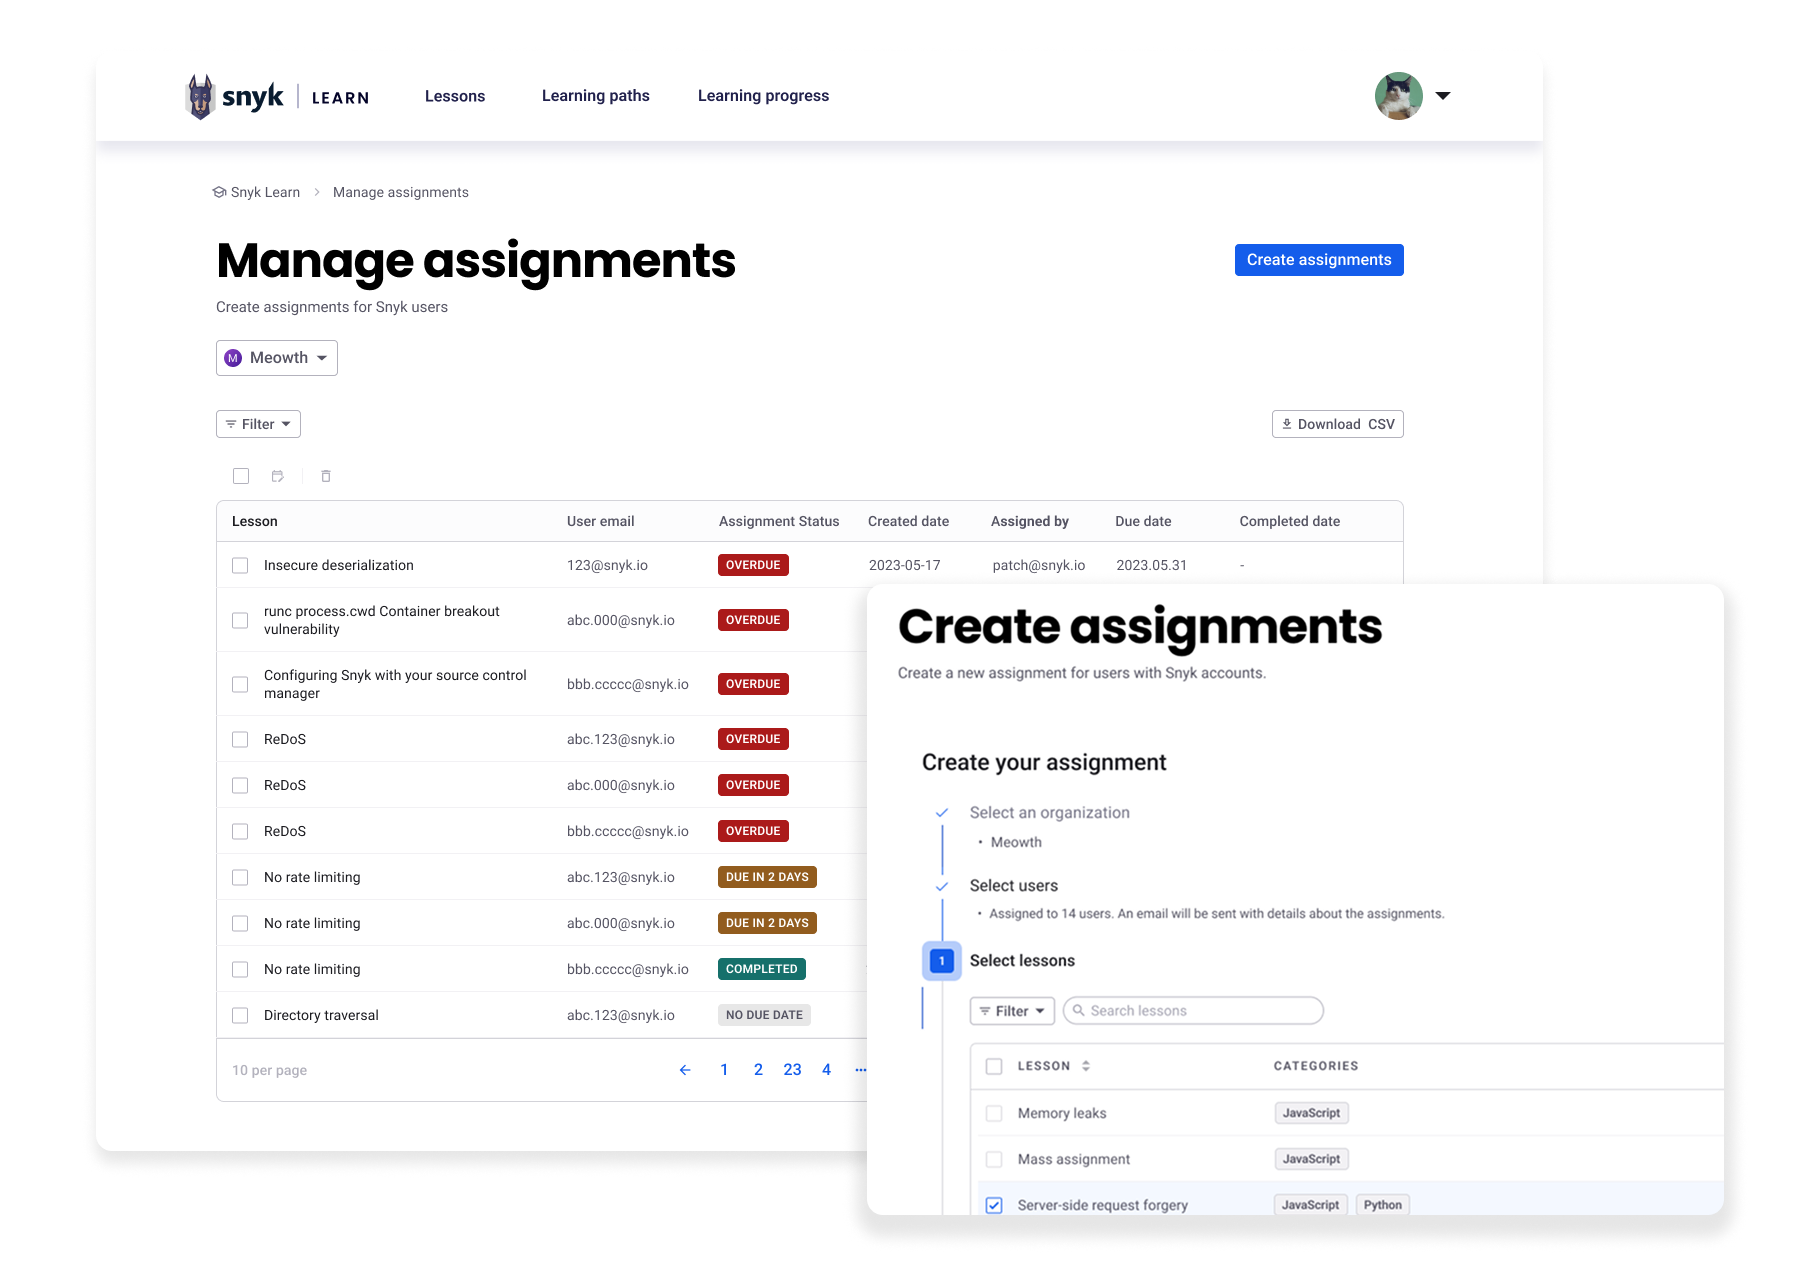Screen dimensions: 1820x1266
Task: Click the Download CSV button
Action: (1338, 424)
